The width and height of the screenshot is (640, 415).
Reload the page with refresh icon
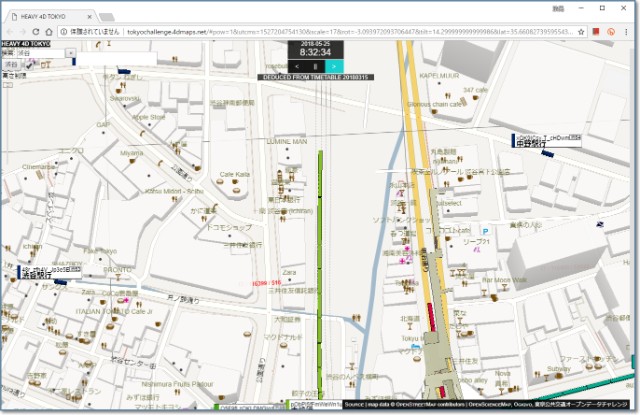pyautogui.click(x=48, y=32)
